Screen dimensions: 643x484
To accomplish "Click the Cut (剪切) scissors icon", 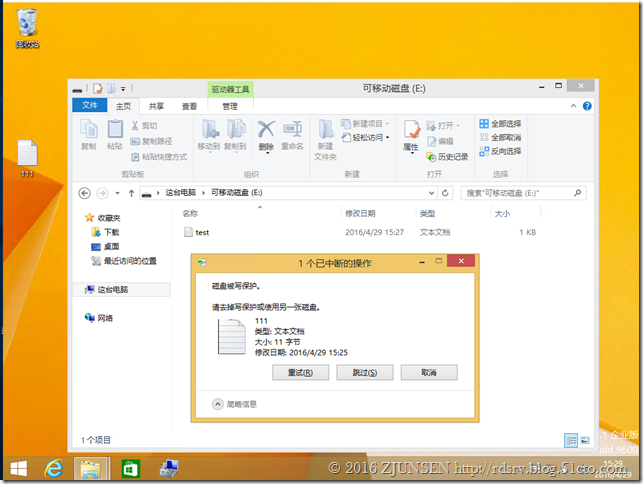I will (135, 126).
